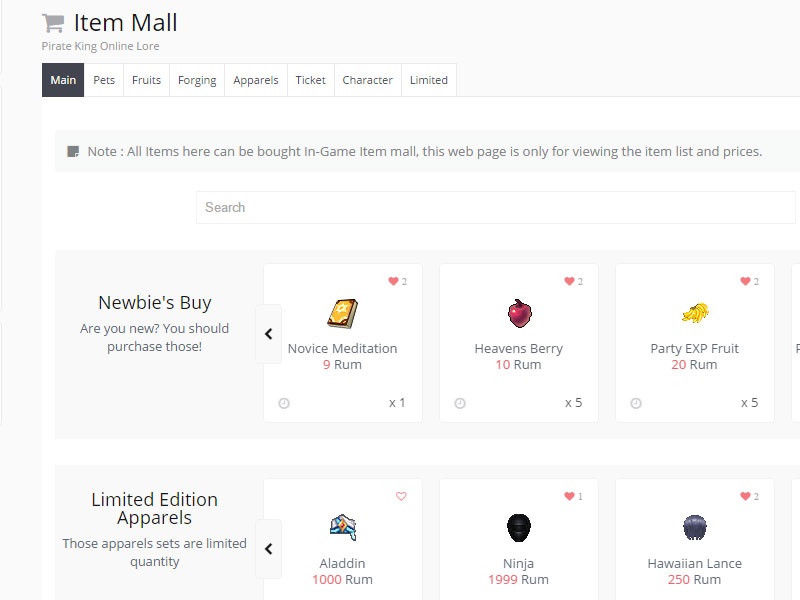Like the Novice Meditation item heart

click(393, 281)
